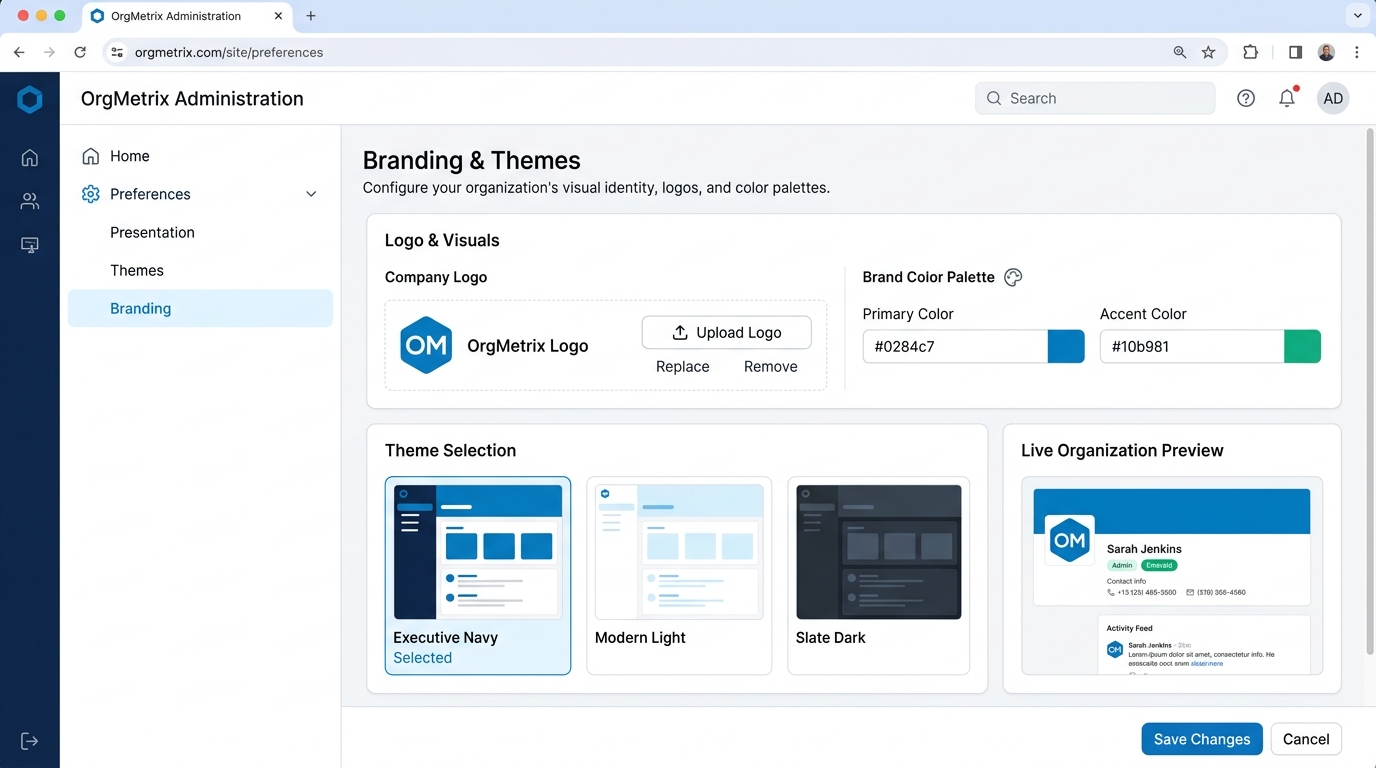Open the monitor presentation icon in the rail
This screenshot has width=1376, height=768.
pos(30,245)
